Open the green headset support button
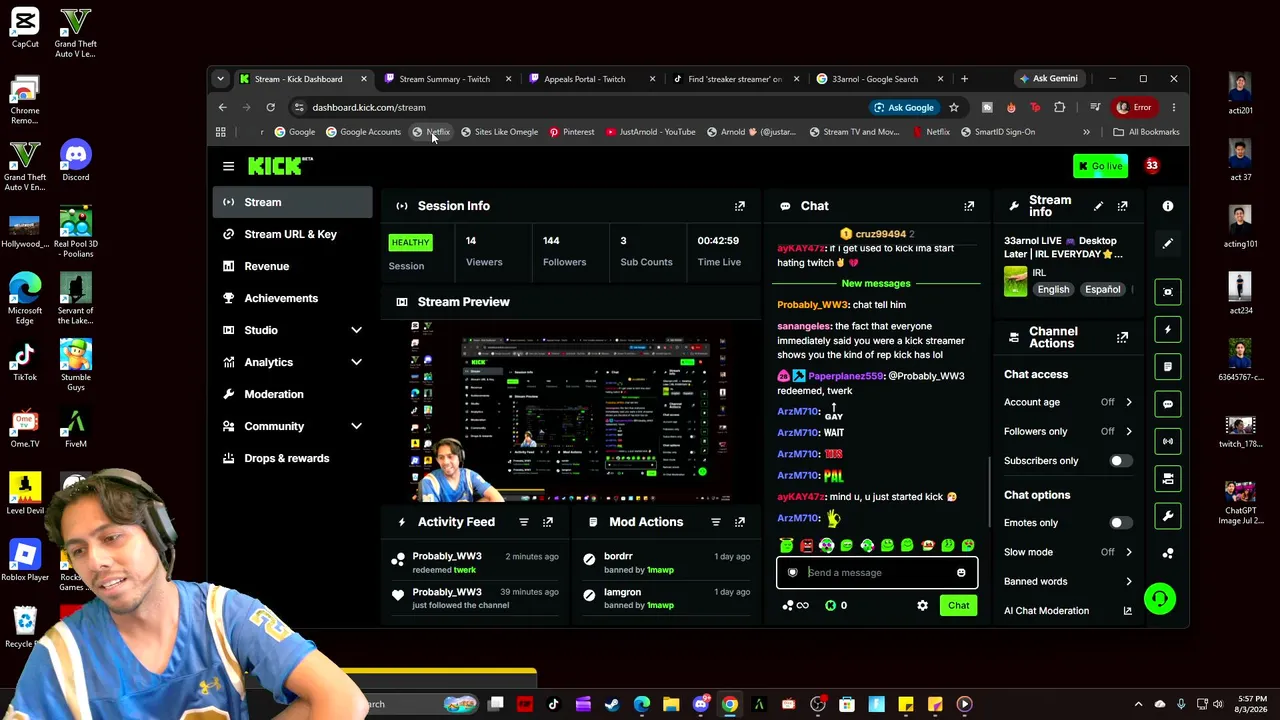This screenshot has height=720, width=1280. pyautogui.click(x=1160, y=599)
